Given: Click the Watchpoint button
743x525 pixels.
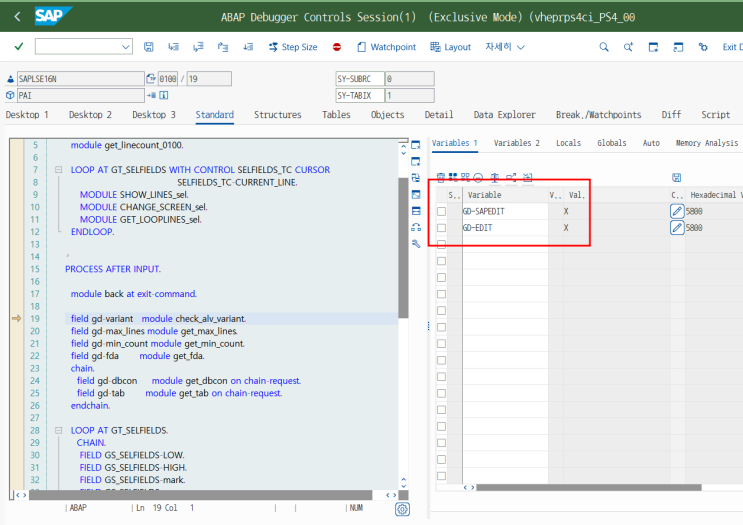Looking at the screenshot, I should coord(392,47).
